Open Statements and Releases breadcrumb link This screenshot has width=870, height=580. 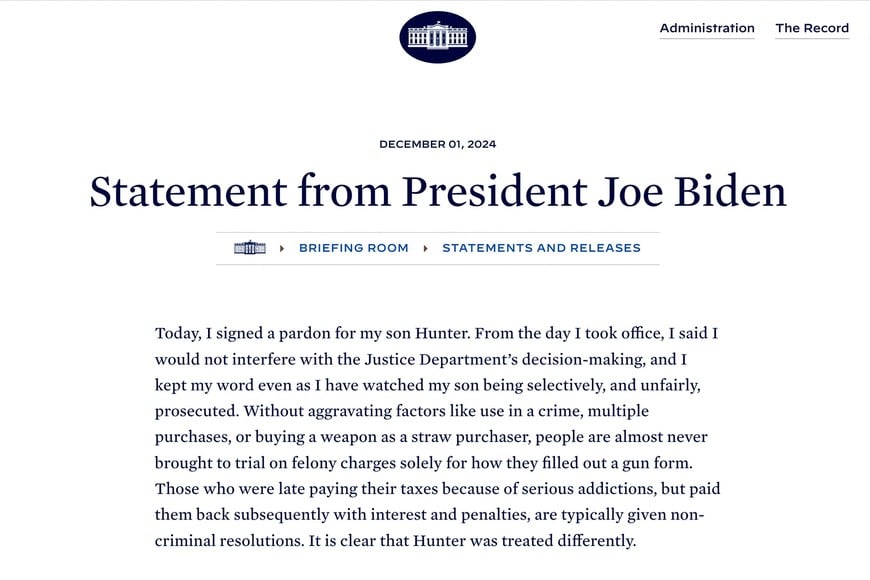pos(541,248)
